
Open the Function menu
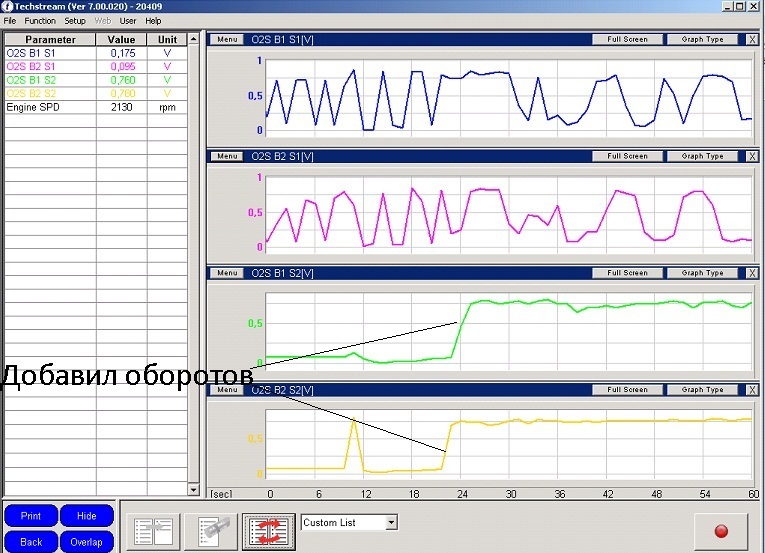pos(40,20)
